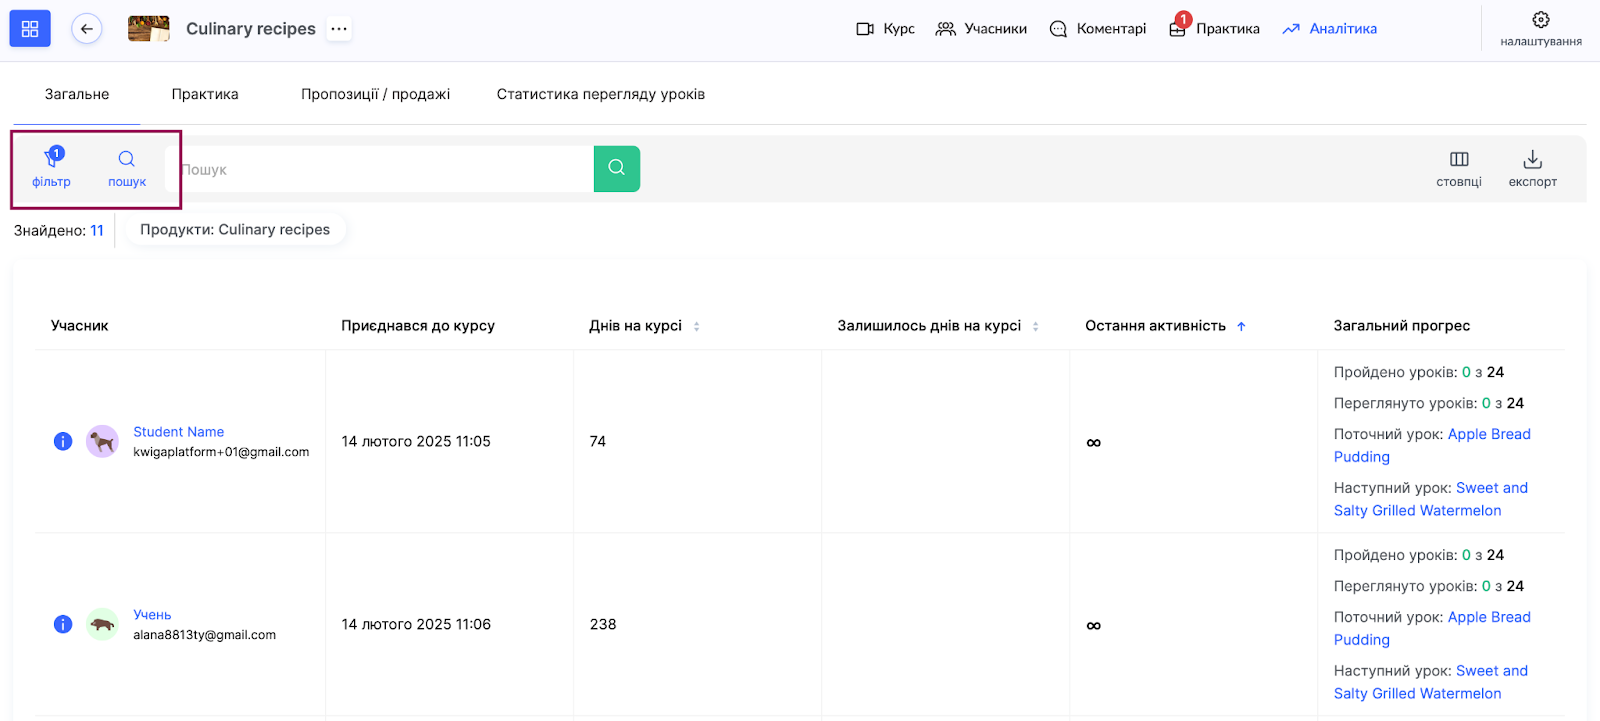Viewport: 1600px width, 721px height.
Task: Click Учень participant name link
Action: pyautogui.click(x=152, y=615)
